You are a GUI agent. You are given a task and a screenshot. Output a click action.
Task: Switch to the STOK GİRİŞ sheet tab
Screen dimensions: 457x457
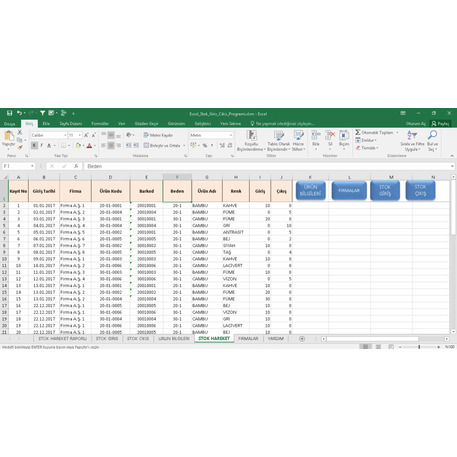point(107,338)
